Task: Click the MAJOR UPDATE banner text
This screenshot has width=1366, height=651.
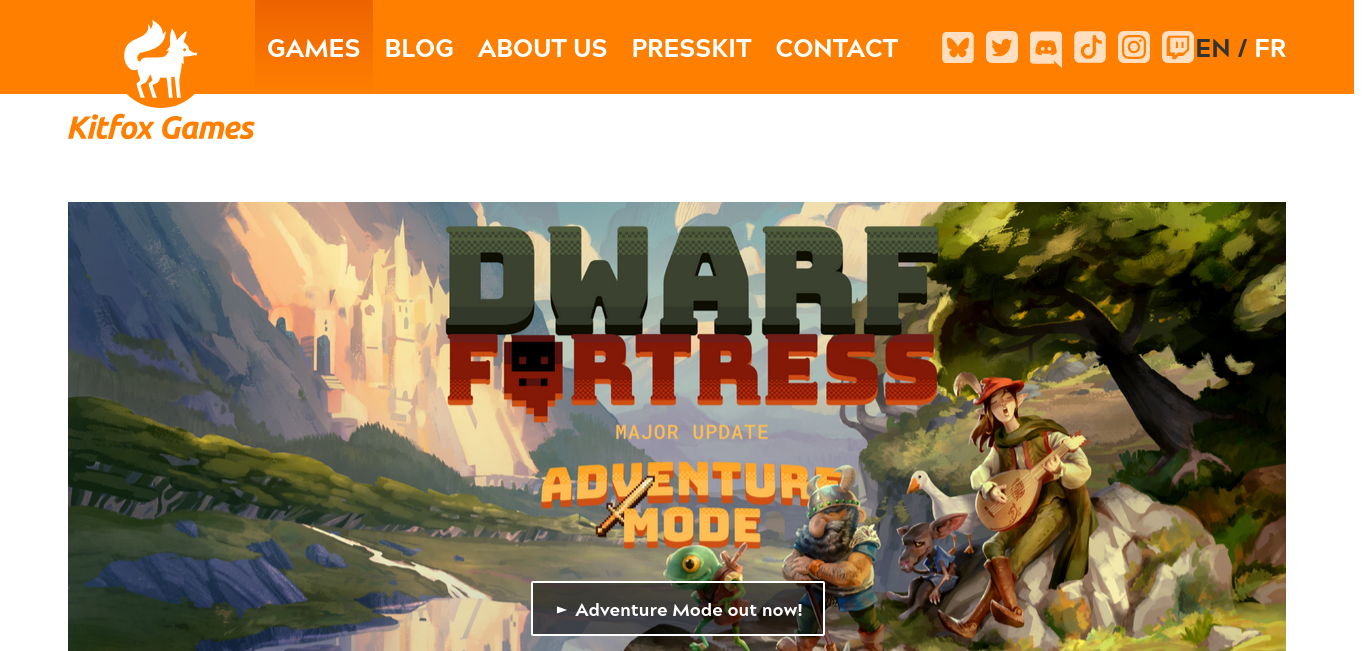Action: [x=692, y=433]
